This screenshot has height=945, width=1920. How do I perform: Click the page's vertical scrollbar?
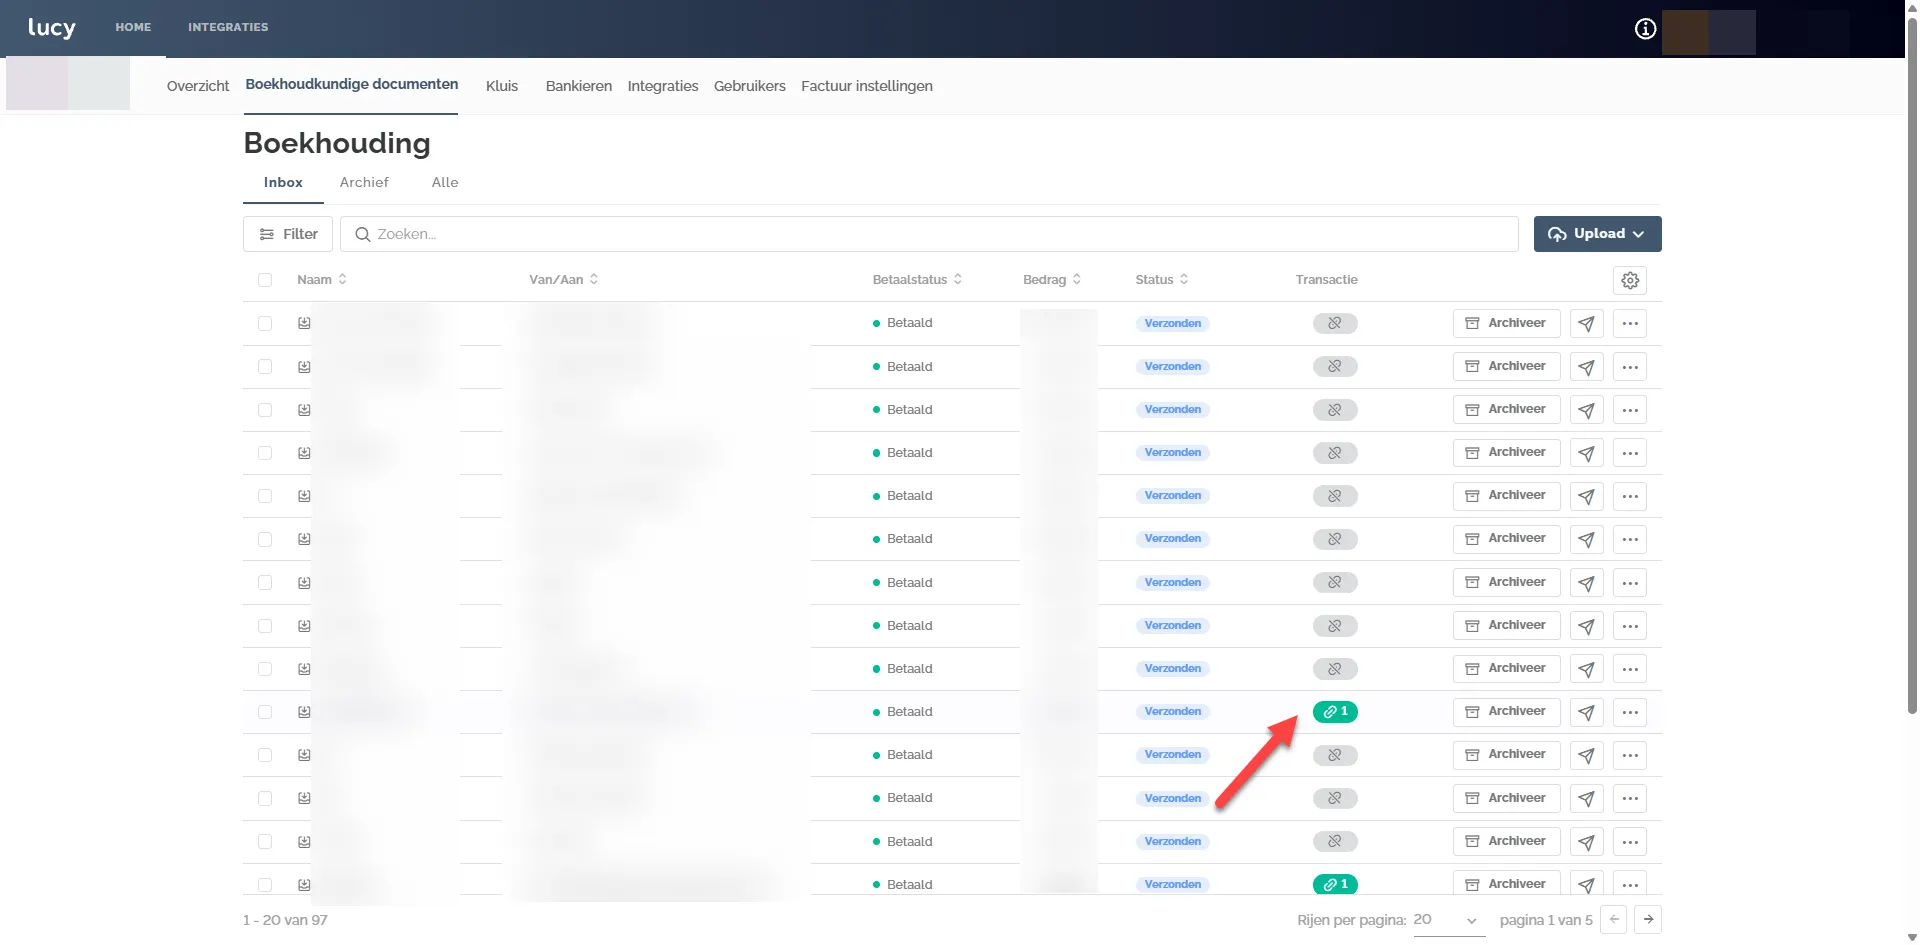point(1912,365)
